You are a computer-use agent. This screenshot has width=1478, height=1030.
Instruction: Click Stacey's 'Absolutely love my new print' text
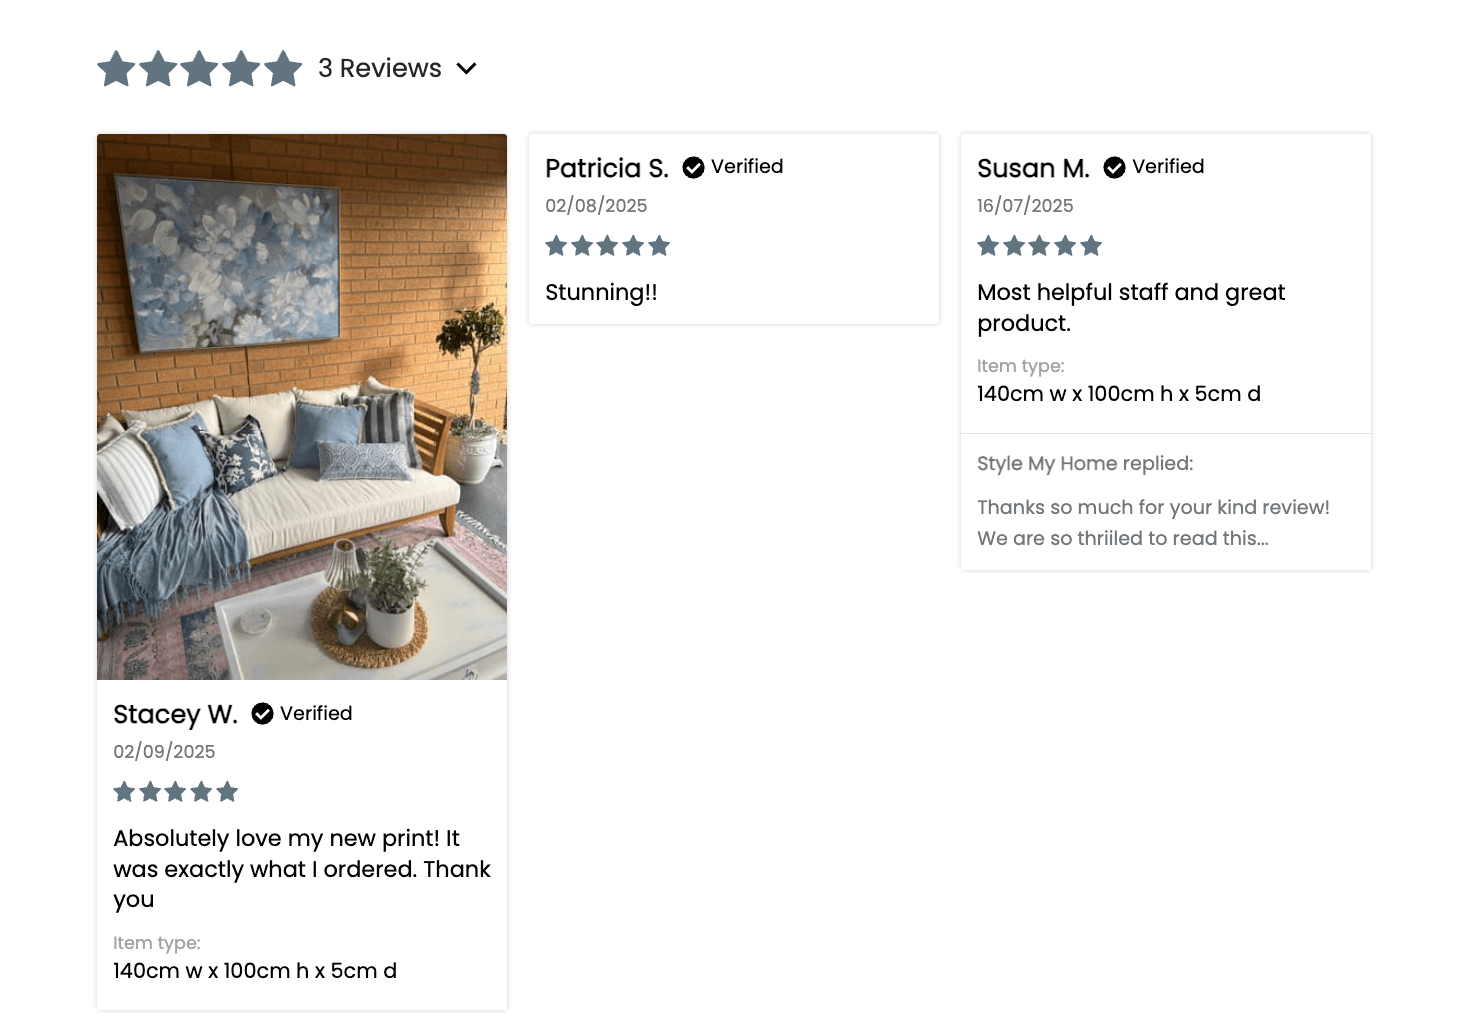click(302, 869)
